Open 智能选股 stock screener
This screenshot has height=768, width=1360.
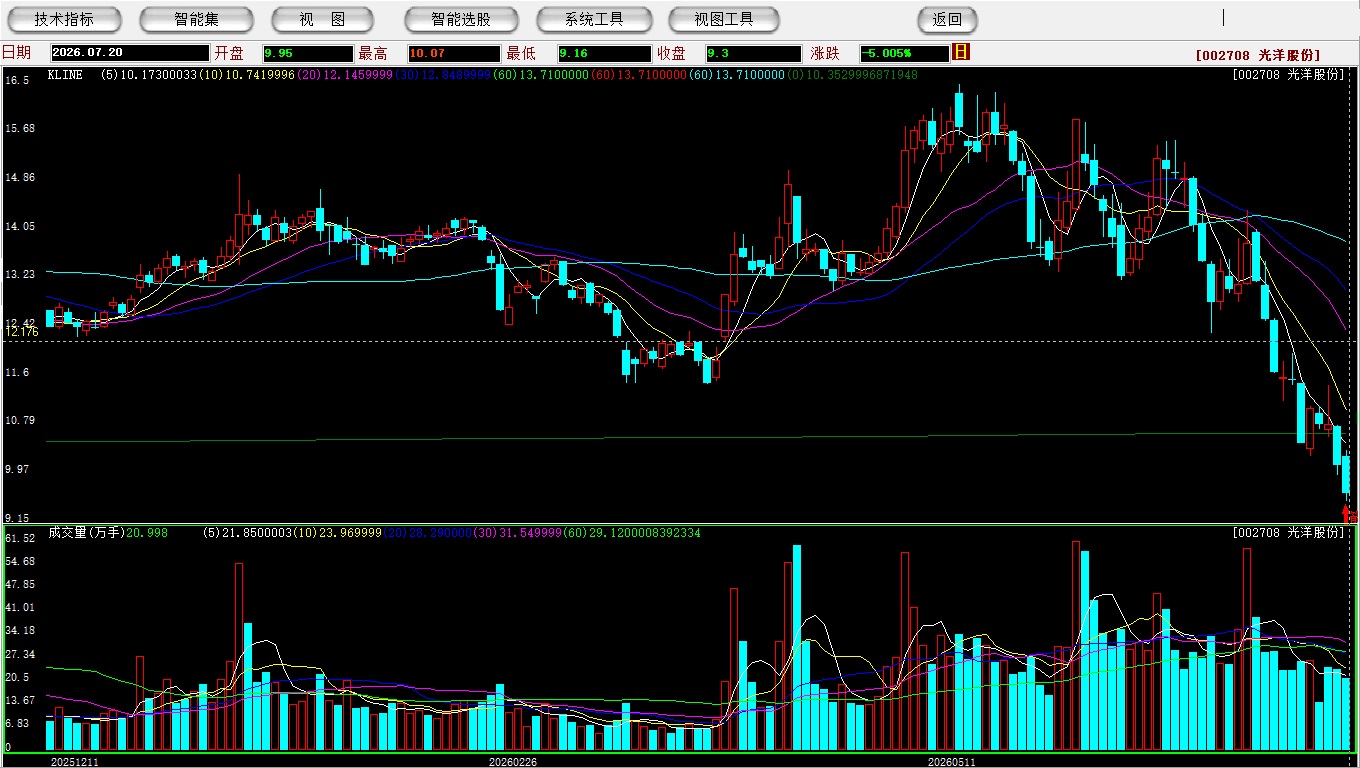pos(461,19)
